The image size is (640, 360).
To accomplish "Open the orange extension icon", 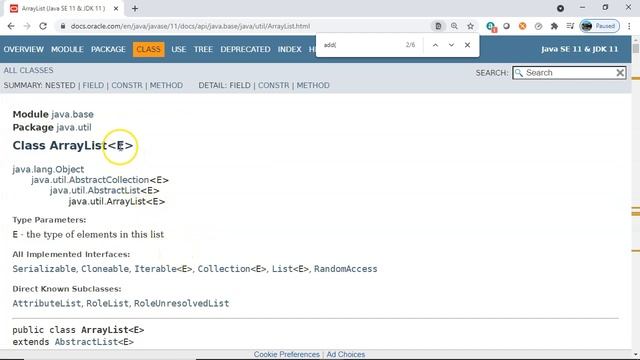I will tap(522, 26).
